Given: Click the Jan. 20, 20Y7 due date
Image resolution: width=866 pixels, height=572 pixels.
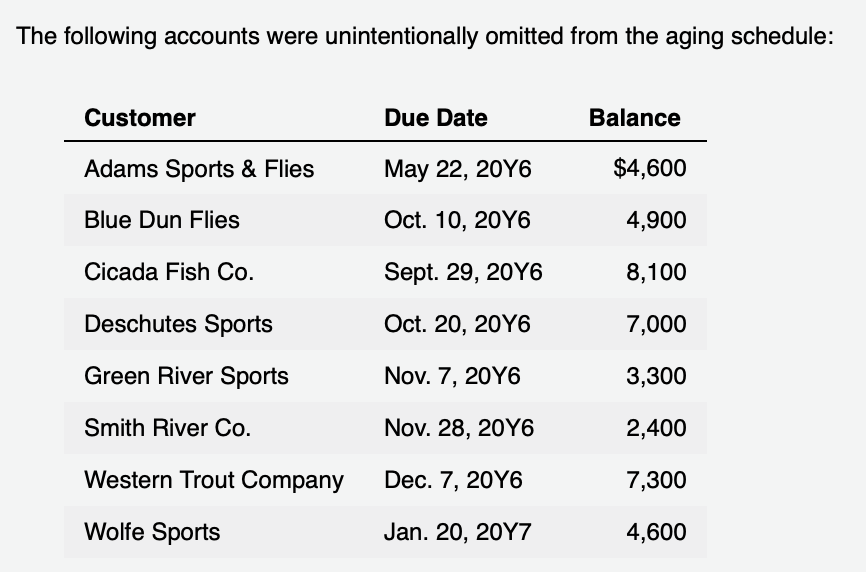Looking at the screenshot, I should (458, 532).
